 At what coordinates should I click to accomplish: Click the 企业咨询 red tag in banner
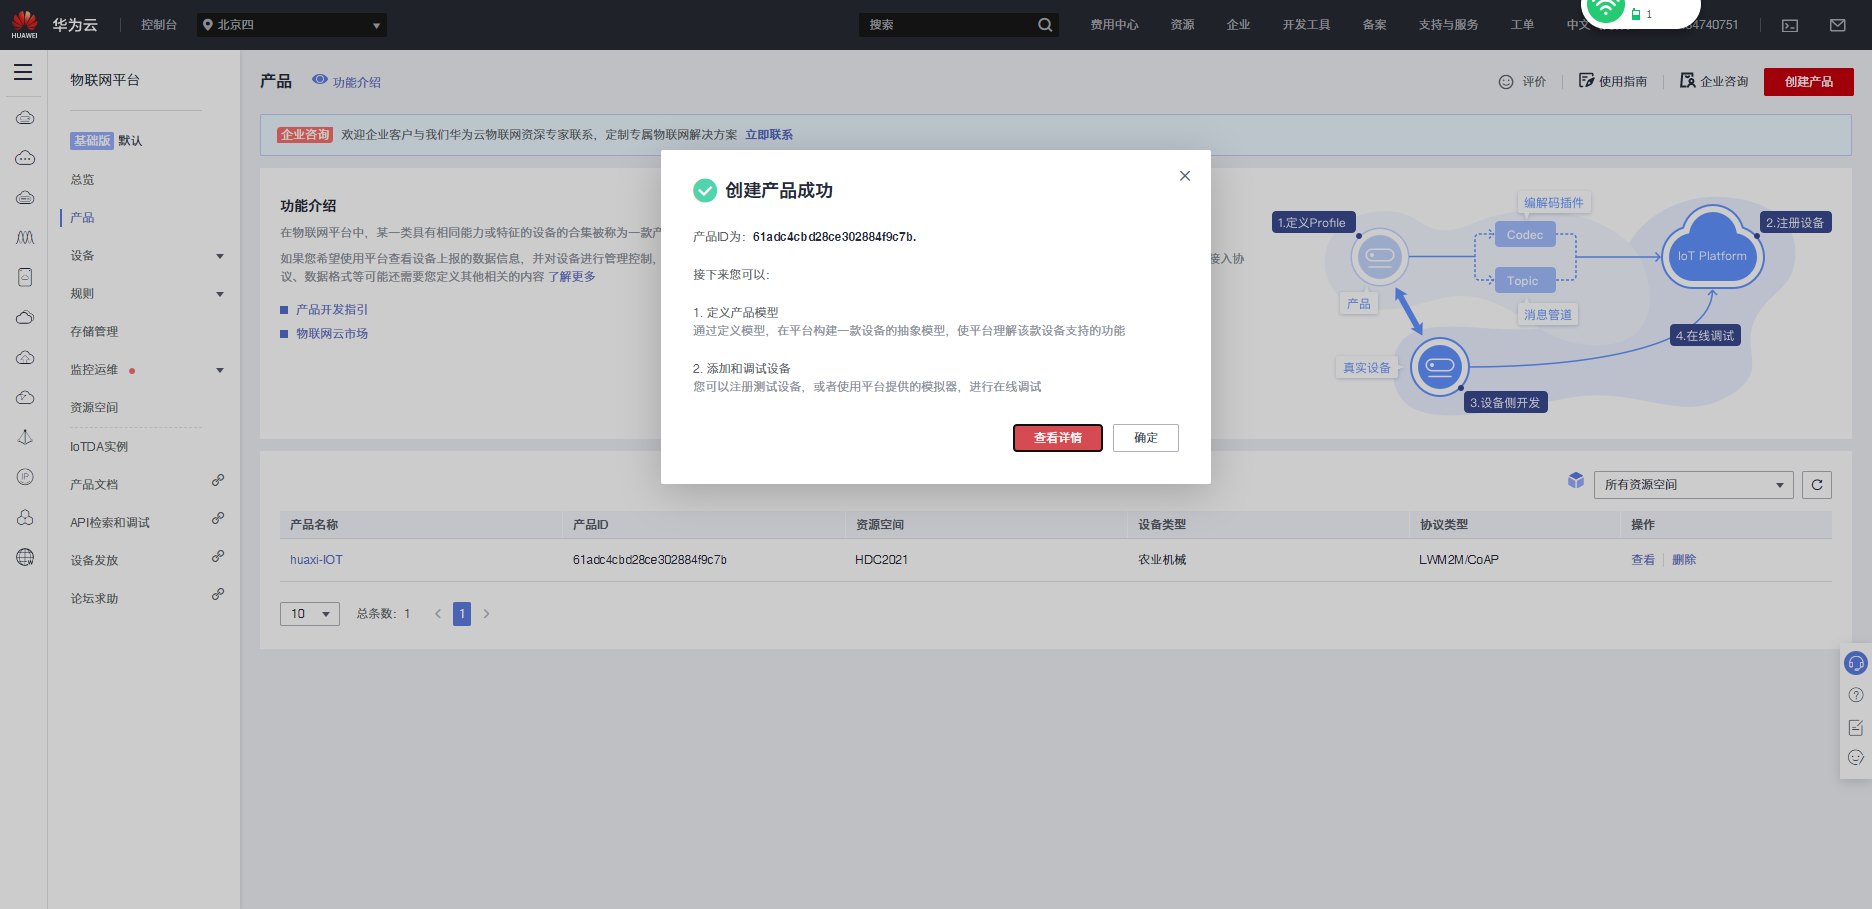click(x=305, y=135)
